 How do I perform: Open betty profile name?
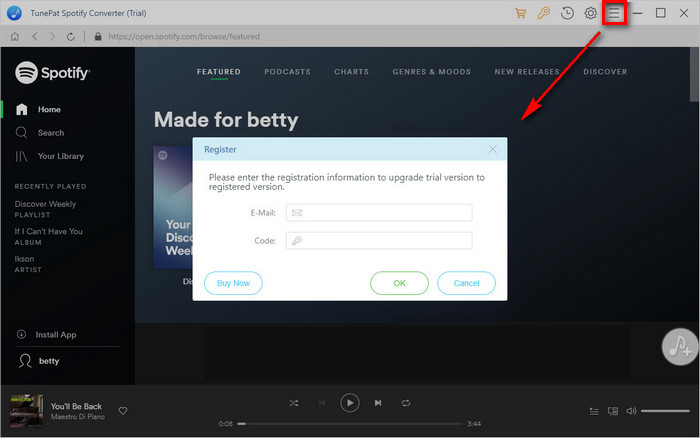click(x=49, y=361)
